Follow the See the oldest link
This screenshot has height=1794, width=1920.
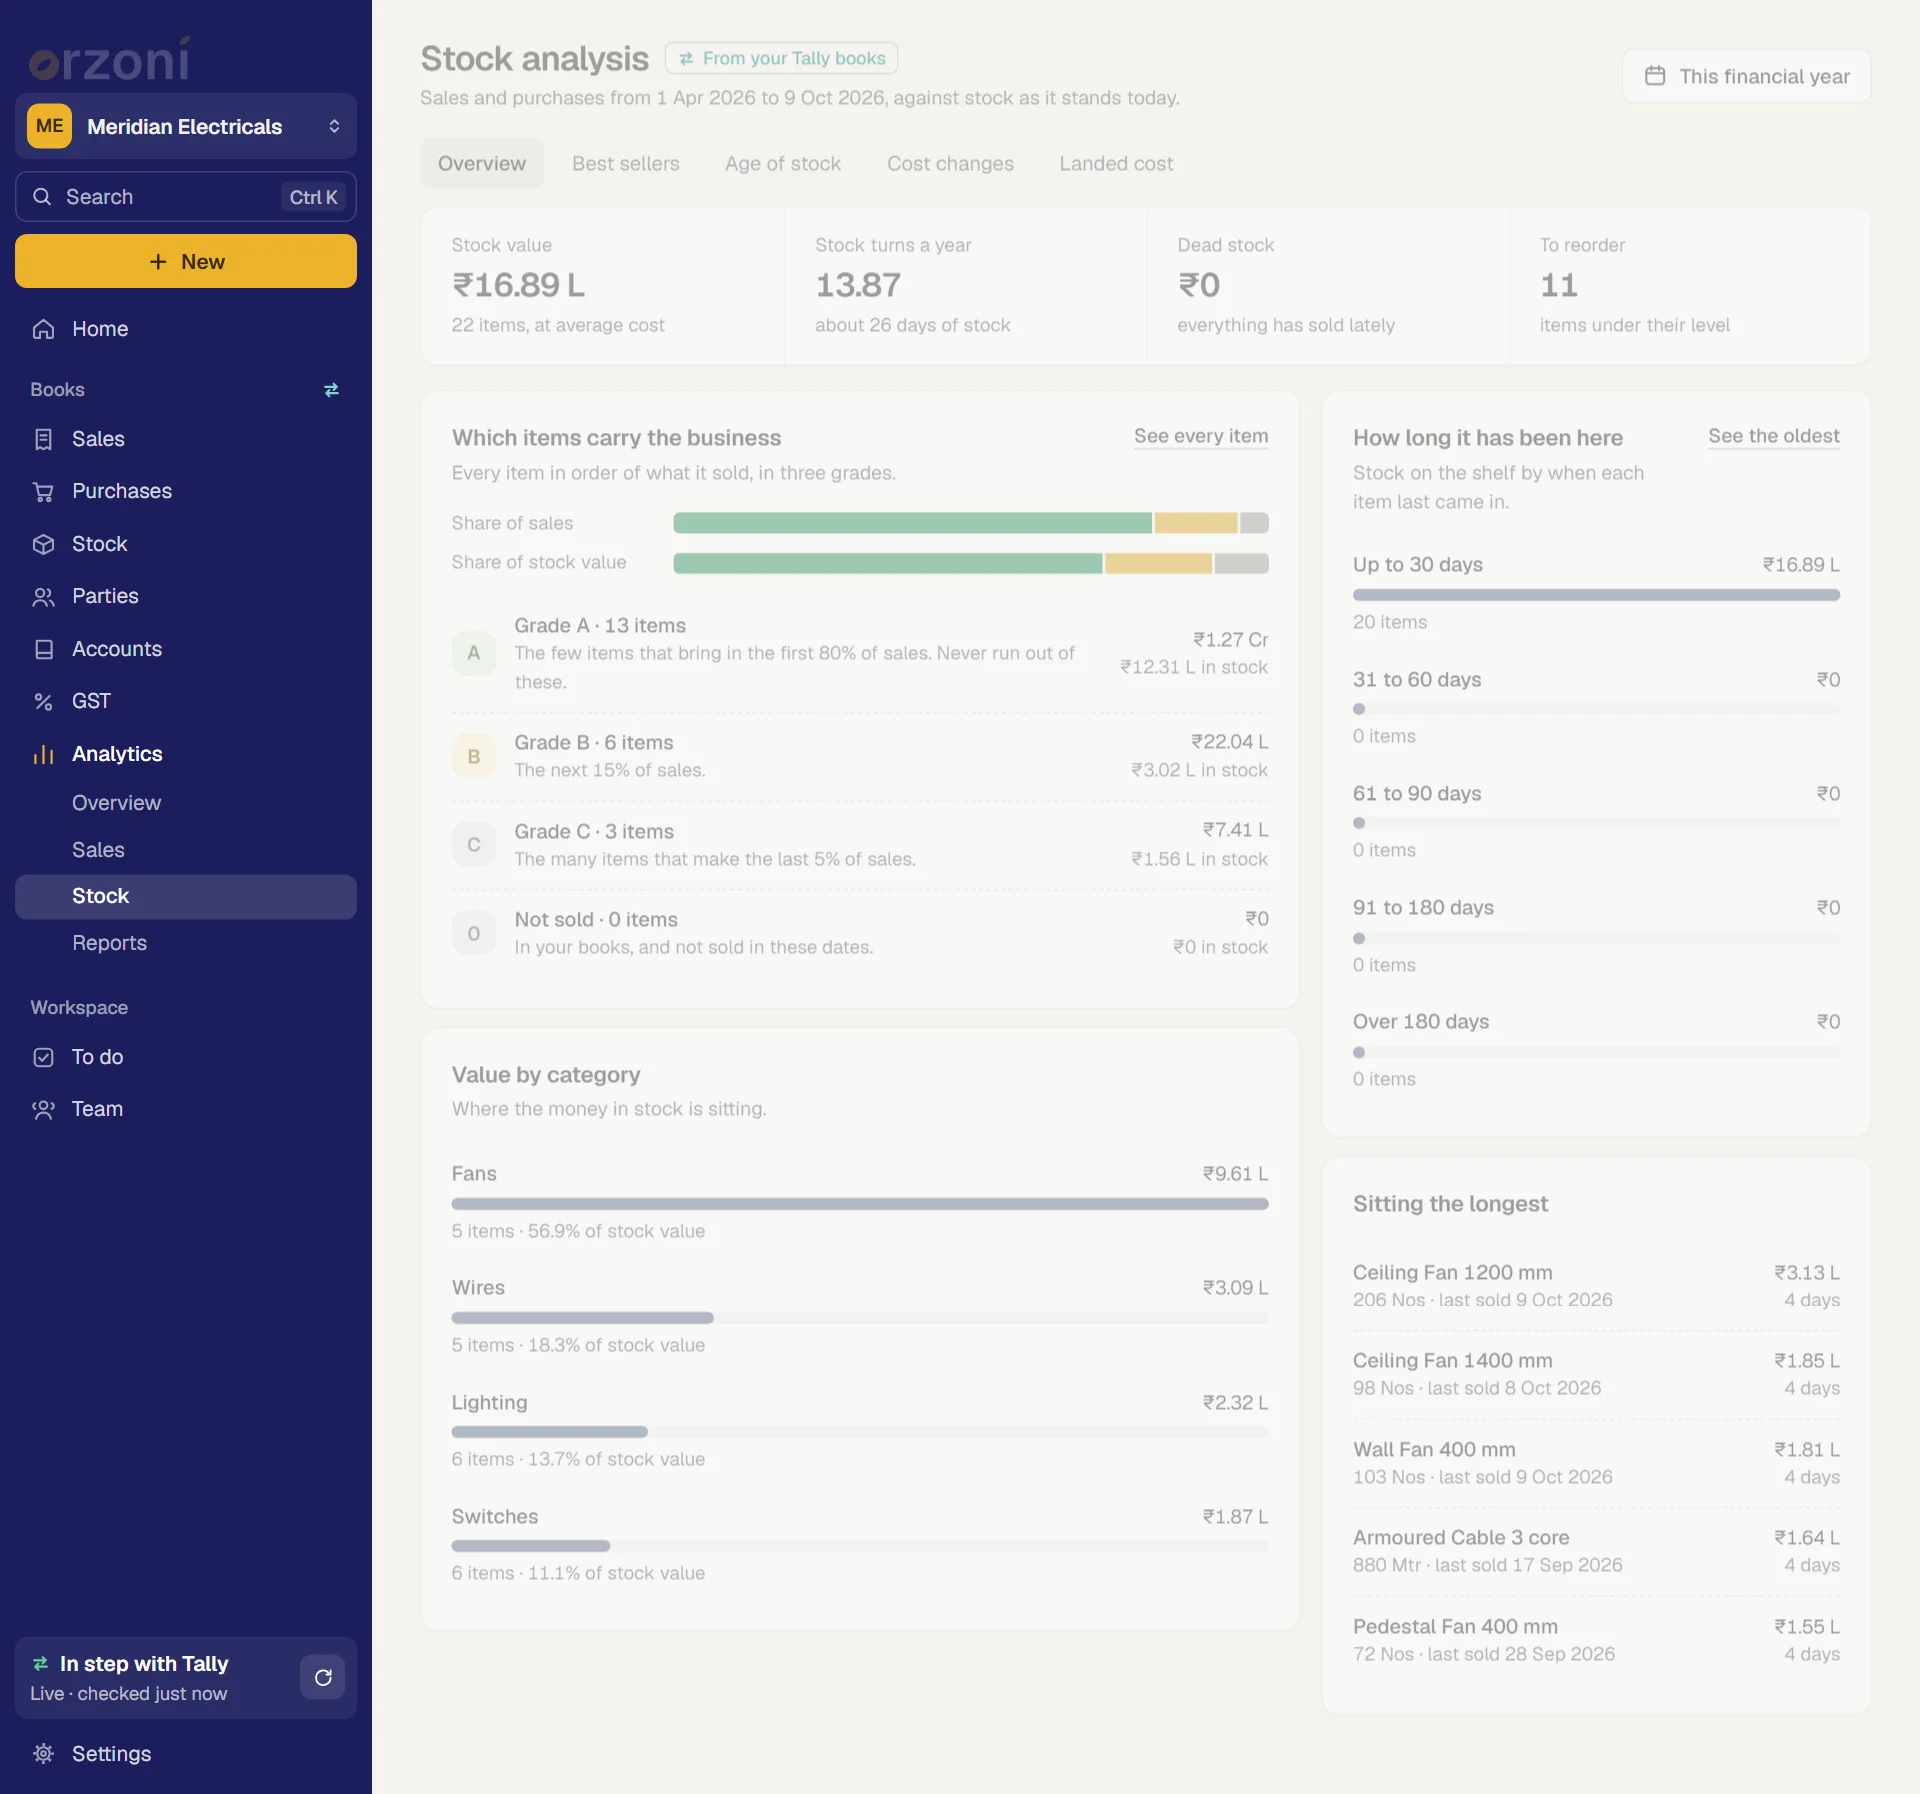click(1773, 436)
